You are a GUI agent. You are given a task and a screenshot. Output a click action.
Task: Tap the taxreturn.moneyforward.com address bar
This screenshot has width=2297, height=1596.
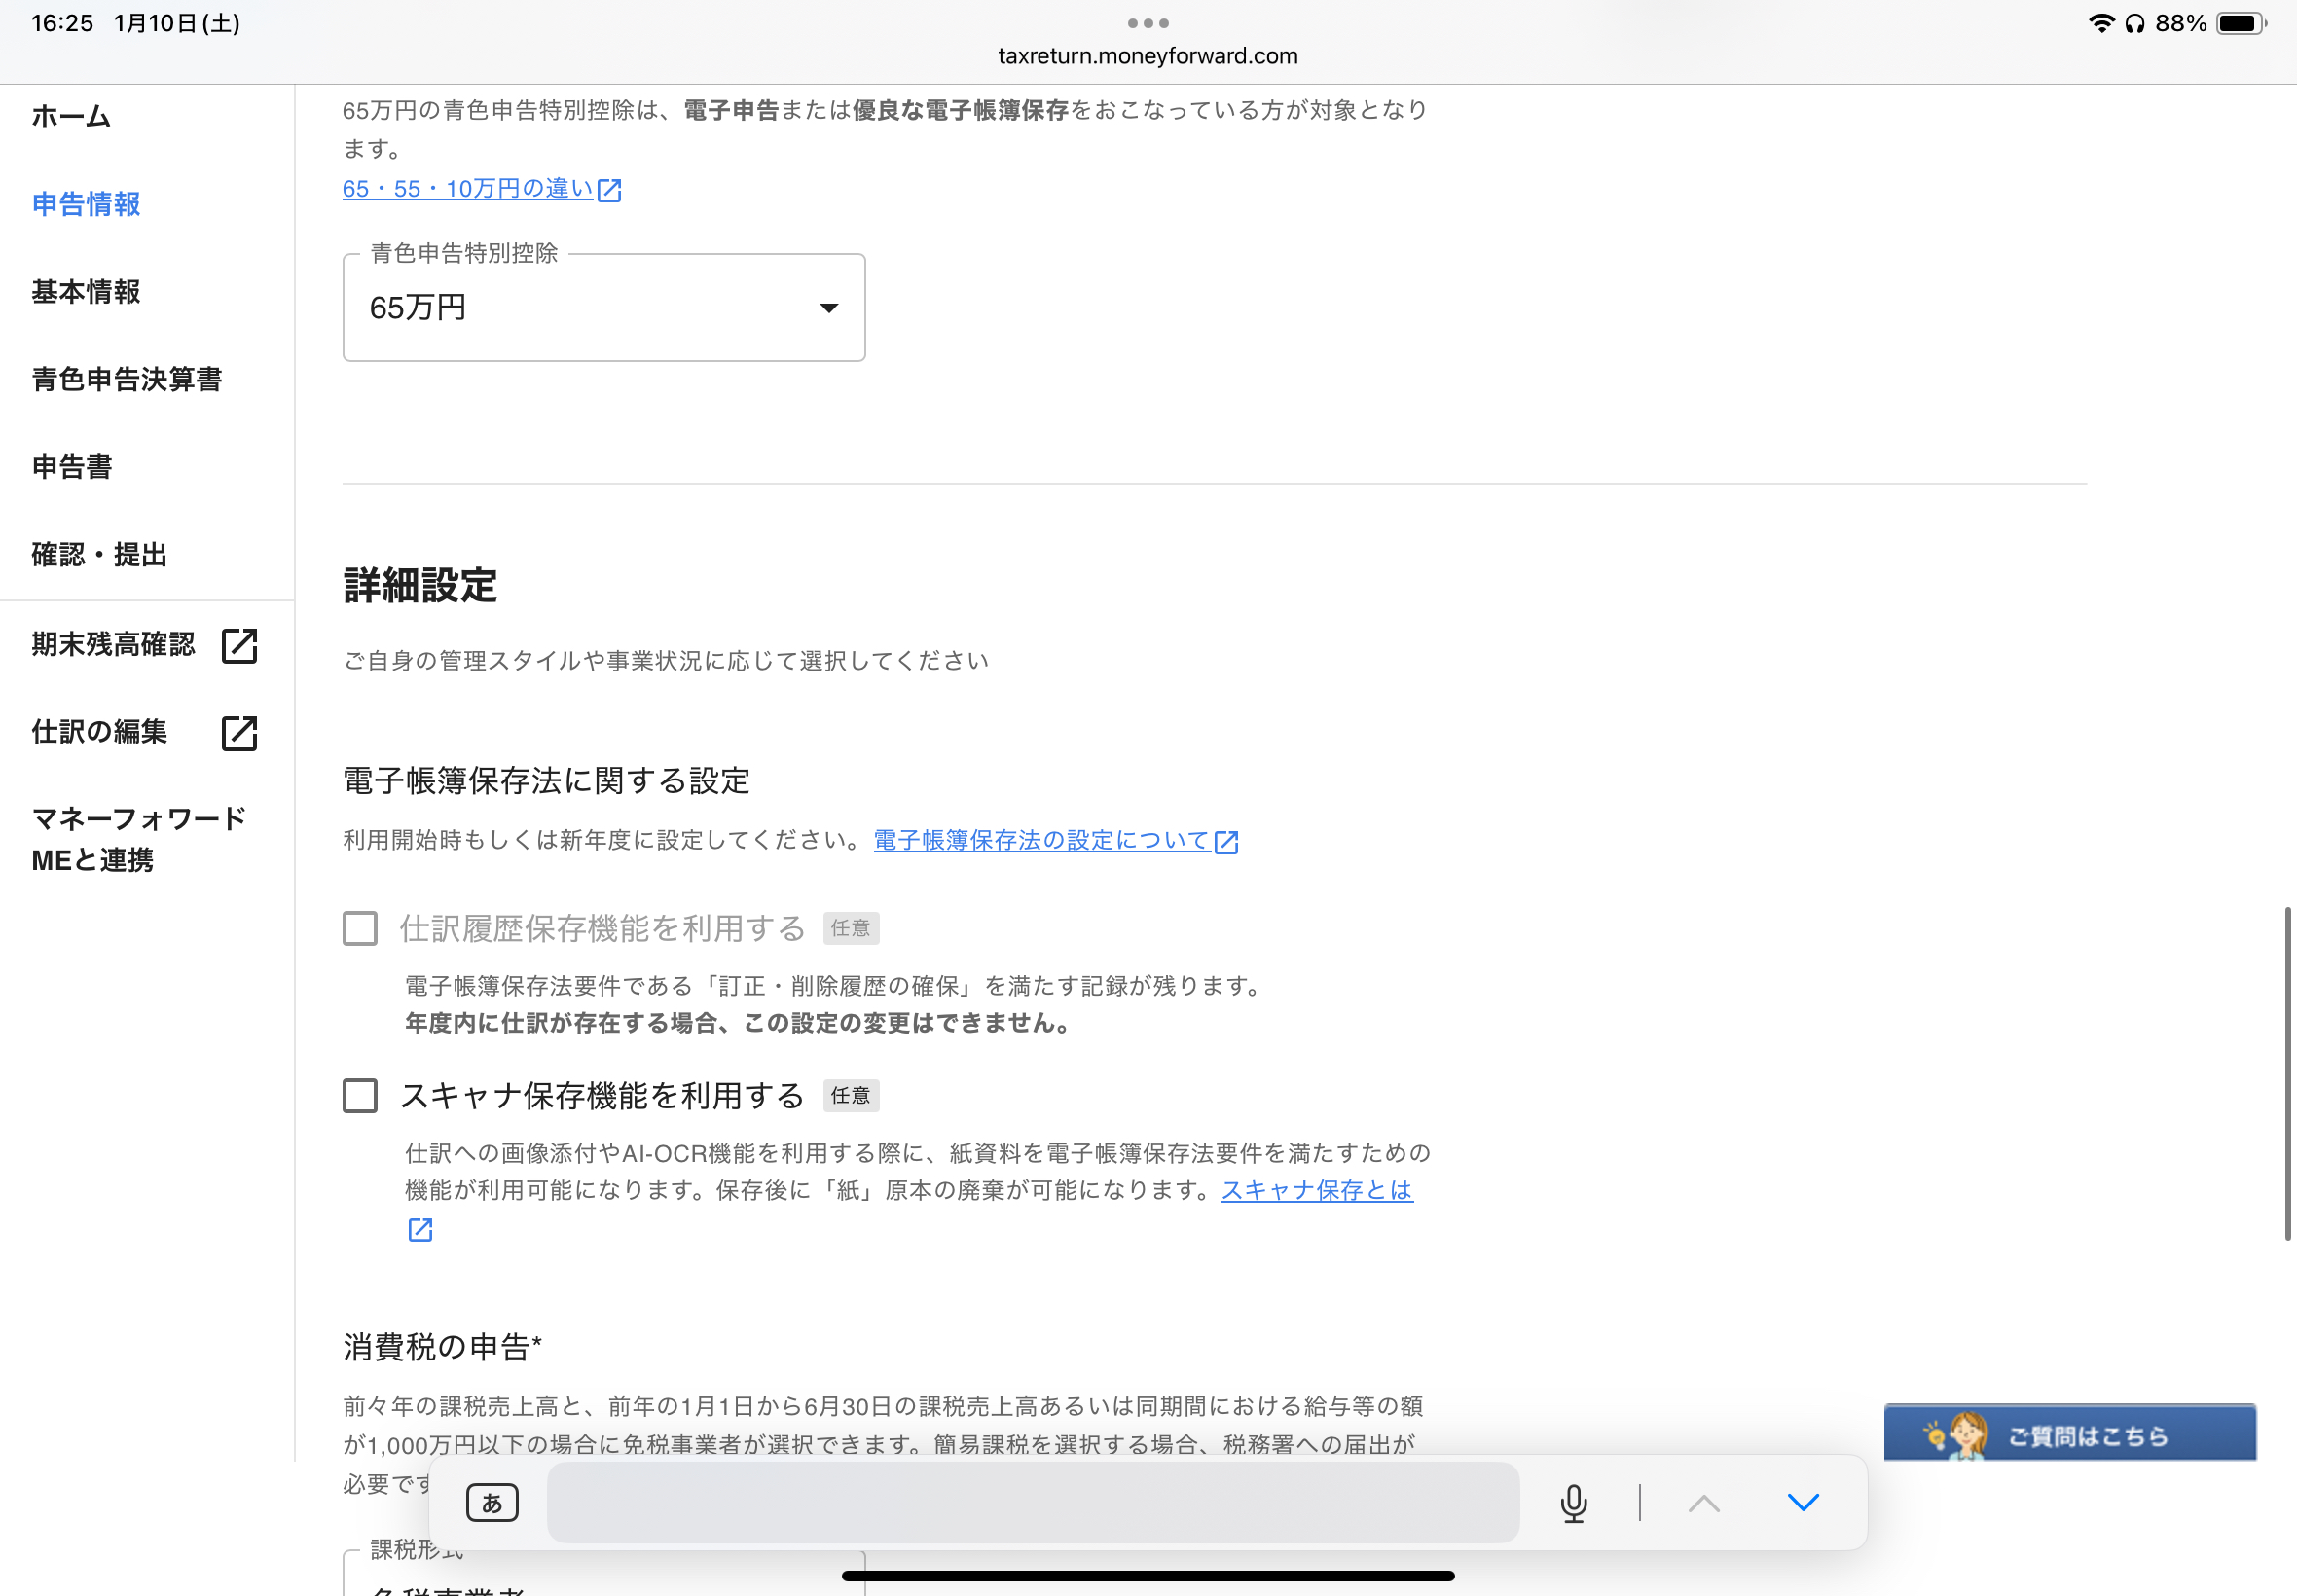click(x=1148, y=56)
